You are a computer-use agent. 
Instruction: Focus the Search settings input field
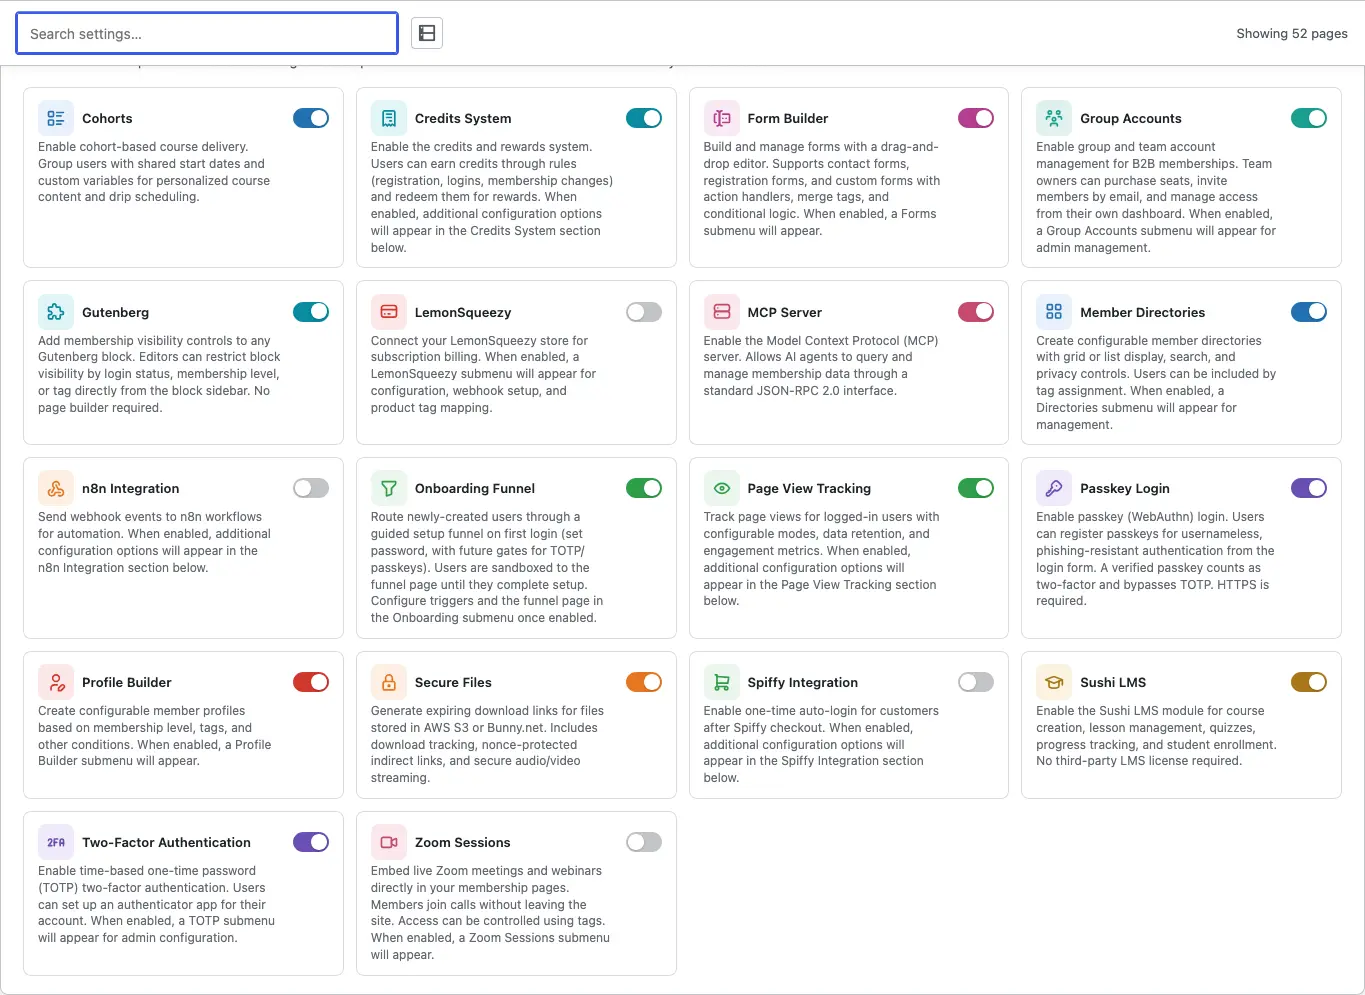[x=207, y=33]
